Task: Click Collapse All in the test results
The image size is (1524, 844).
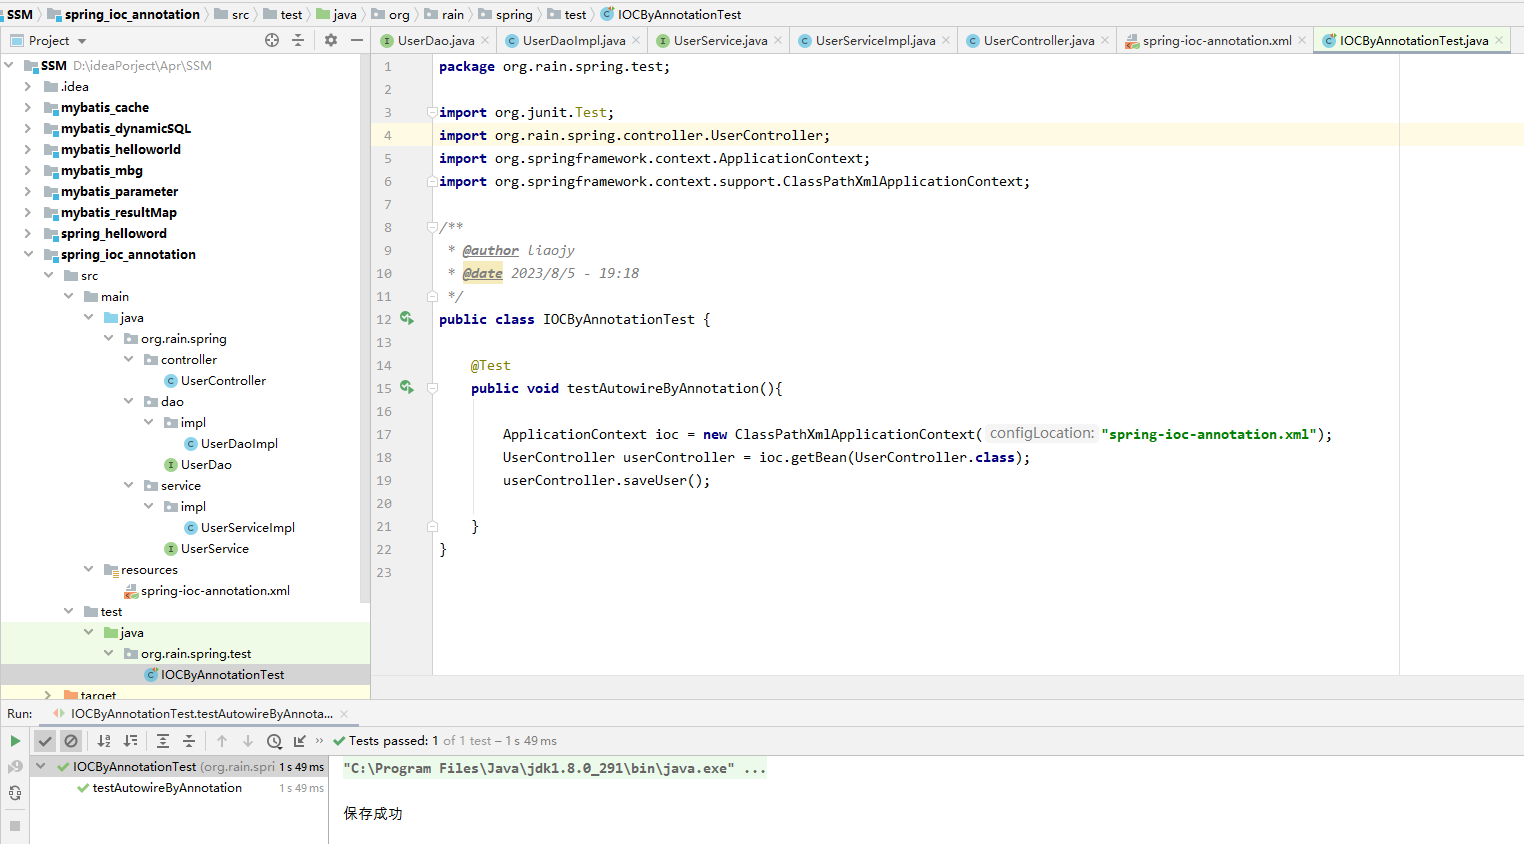Action: click(x=189, y=741)
